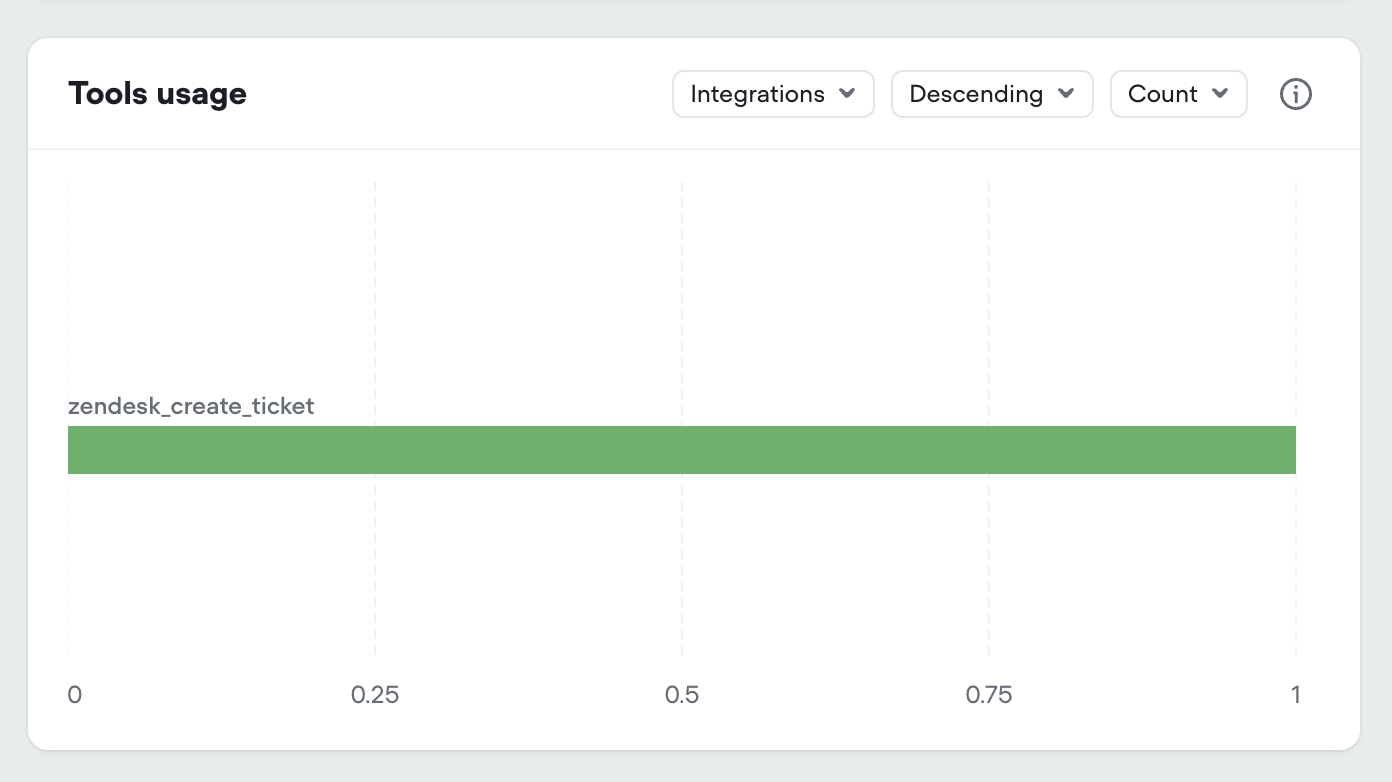The image size is (1392, 782).
Task: Expand the Count metric dropdown
Action: [1178, 93]
